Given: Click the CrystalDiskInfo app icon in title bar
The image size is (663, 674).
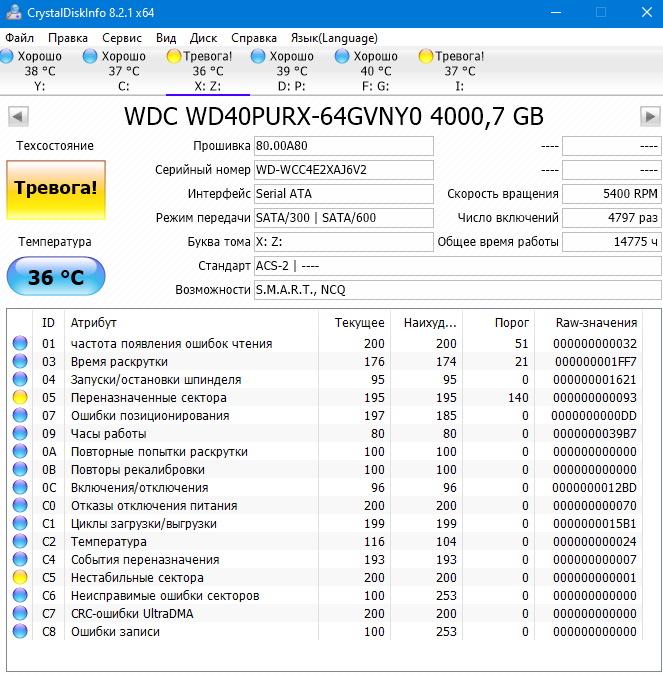Looking at the screenshot, I should [x=13, y=12].
